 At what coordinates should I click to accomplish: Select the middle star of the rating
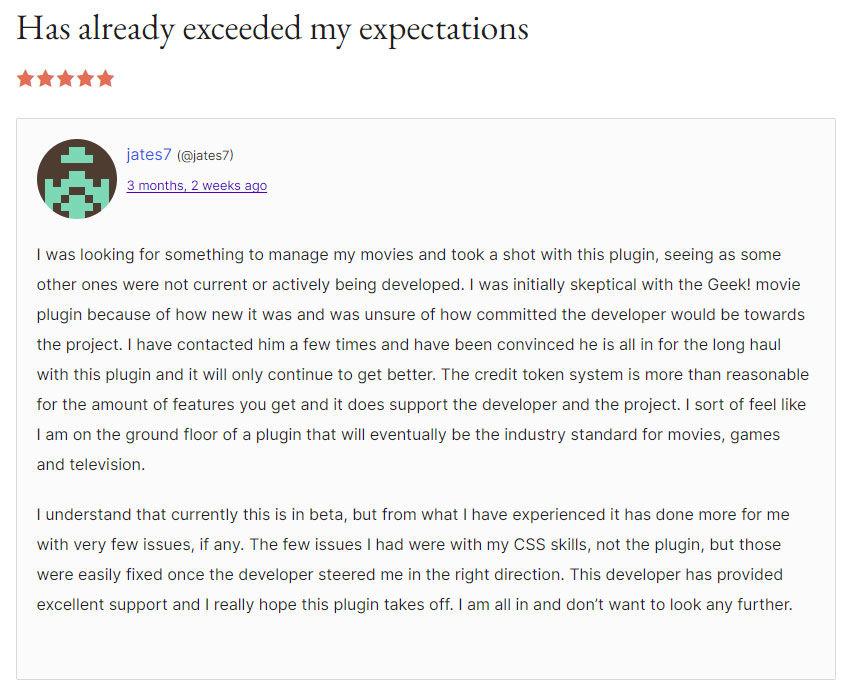(66, 78)
